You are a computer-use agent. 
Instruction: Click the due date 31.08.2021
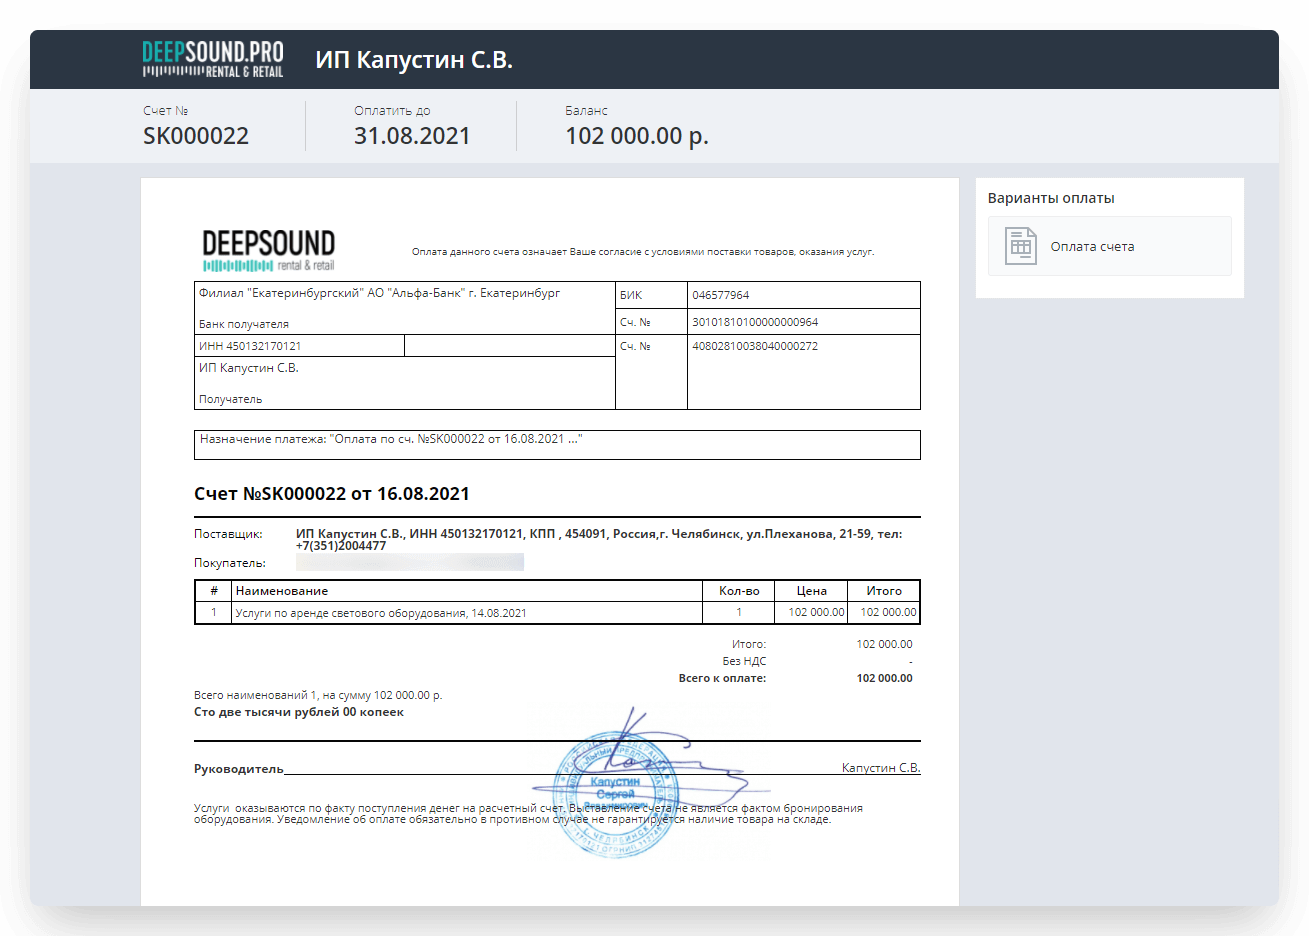point(412,136)
